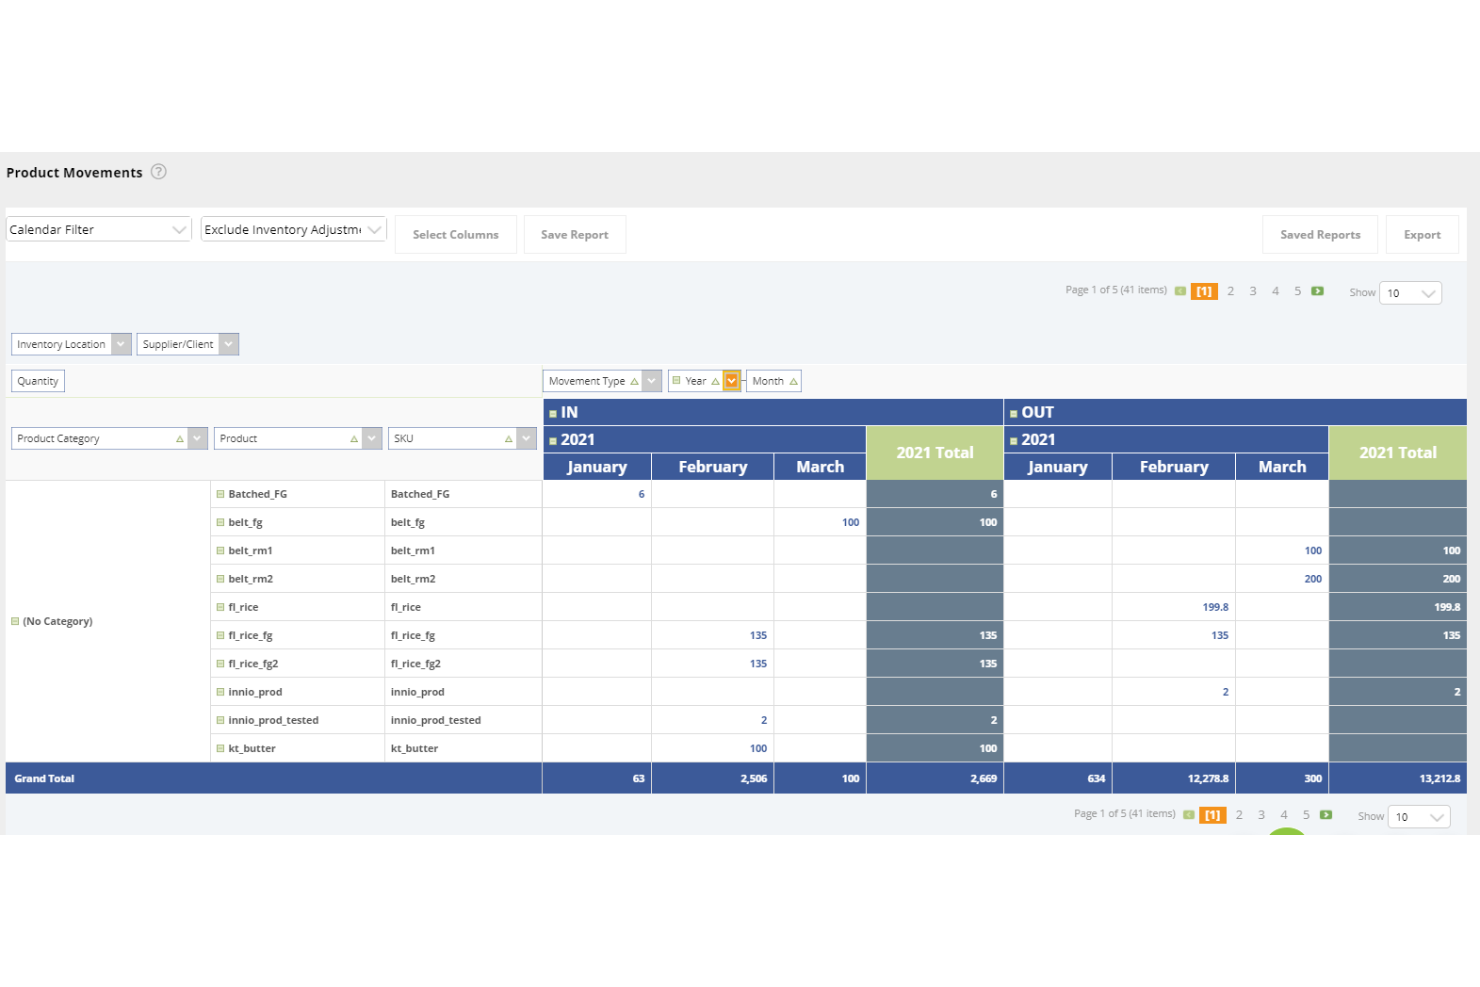Open the Saved Reports panel
Viewport: 1480px width, 987px height.
pos(1320,234)
